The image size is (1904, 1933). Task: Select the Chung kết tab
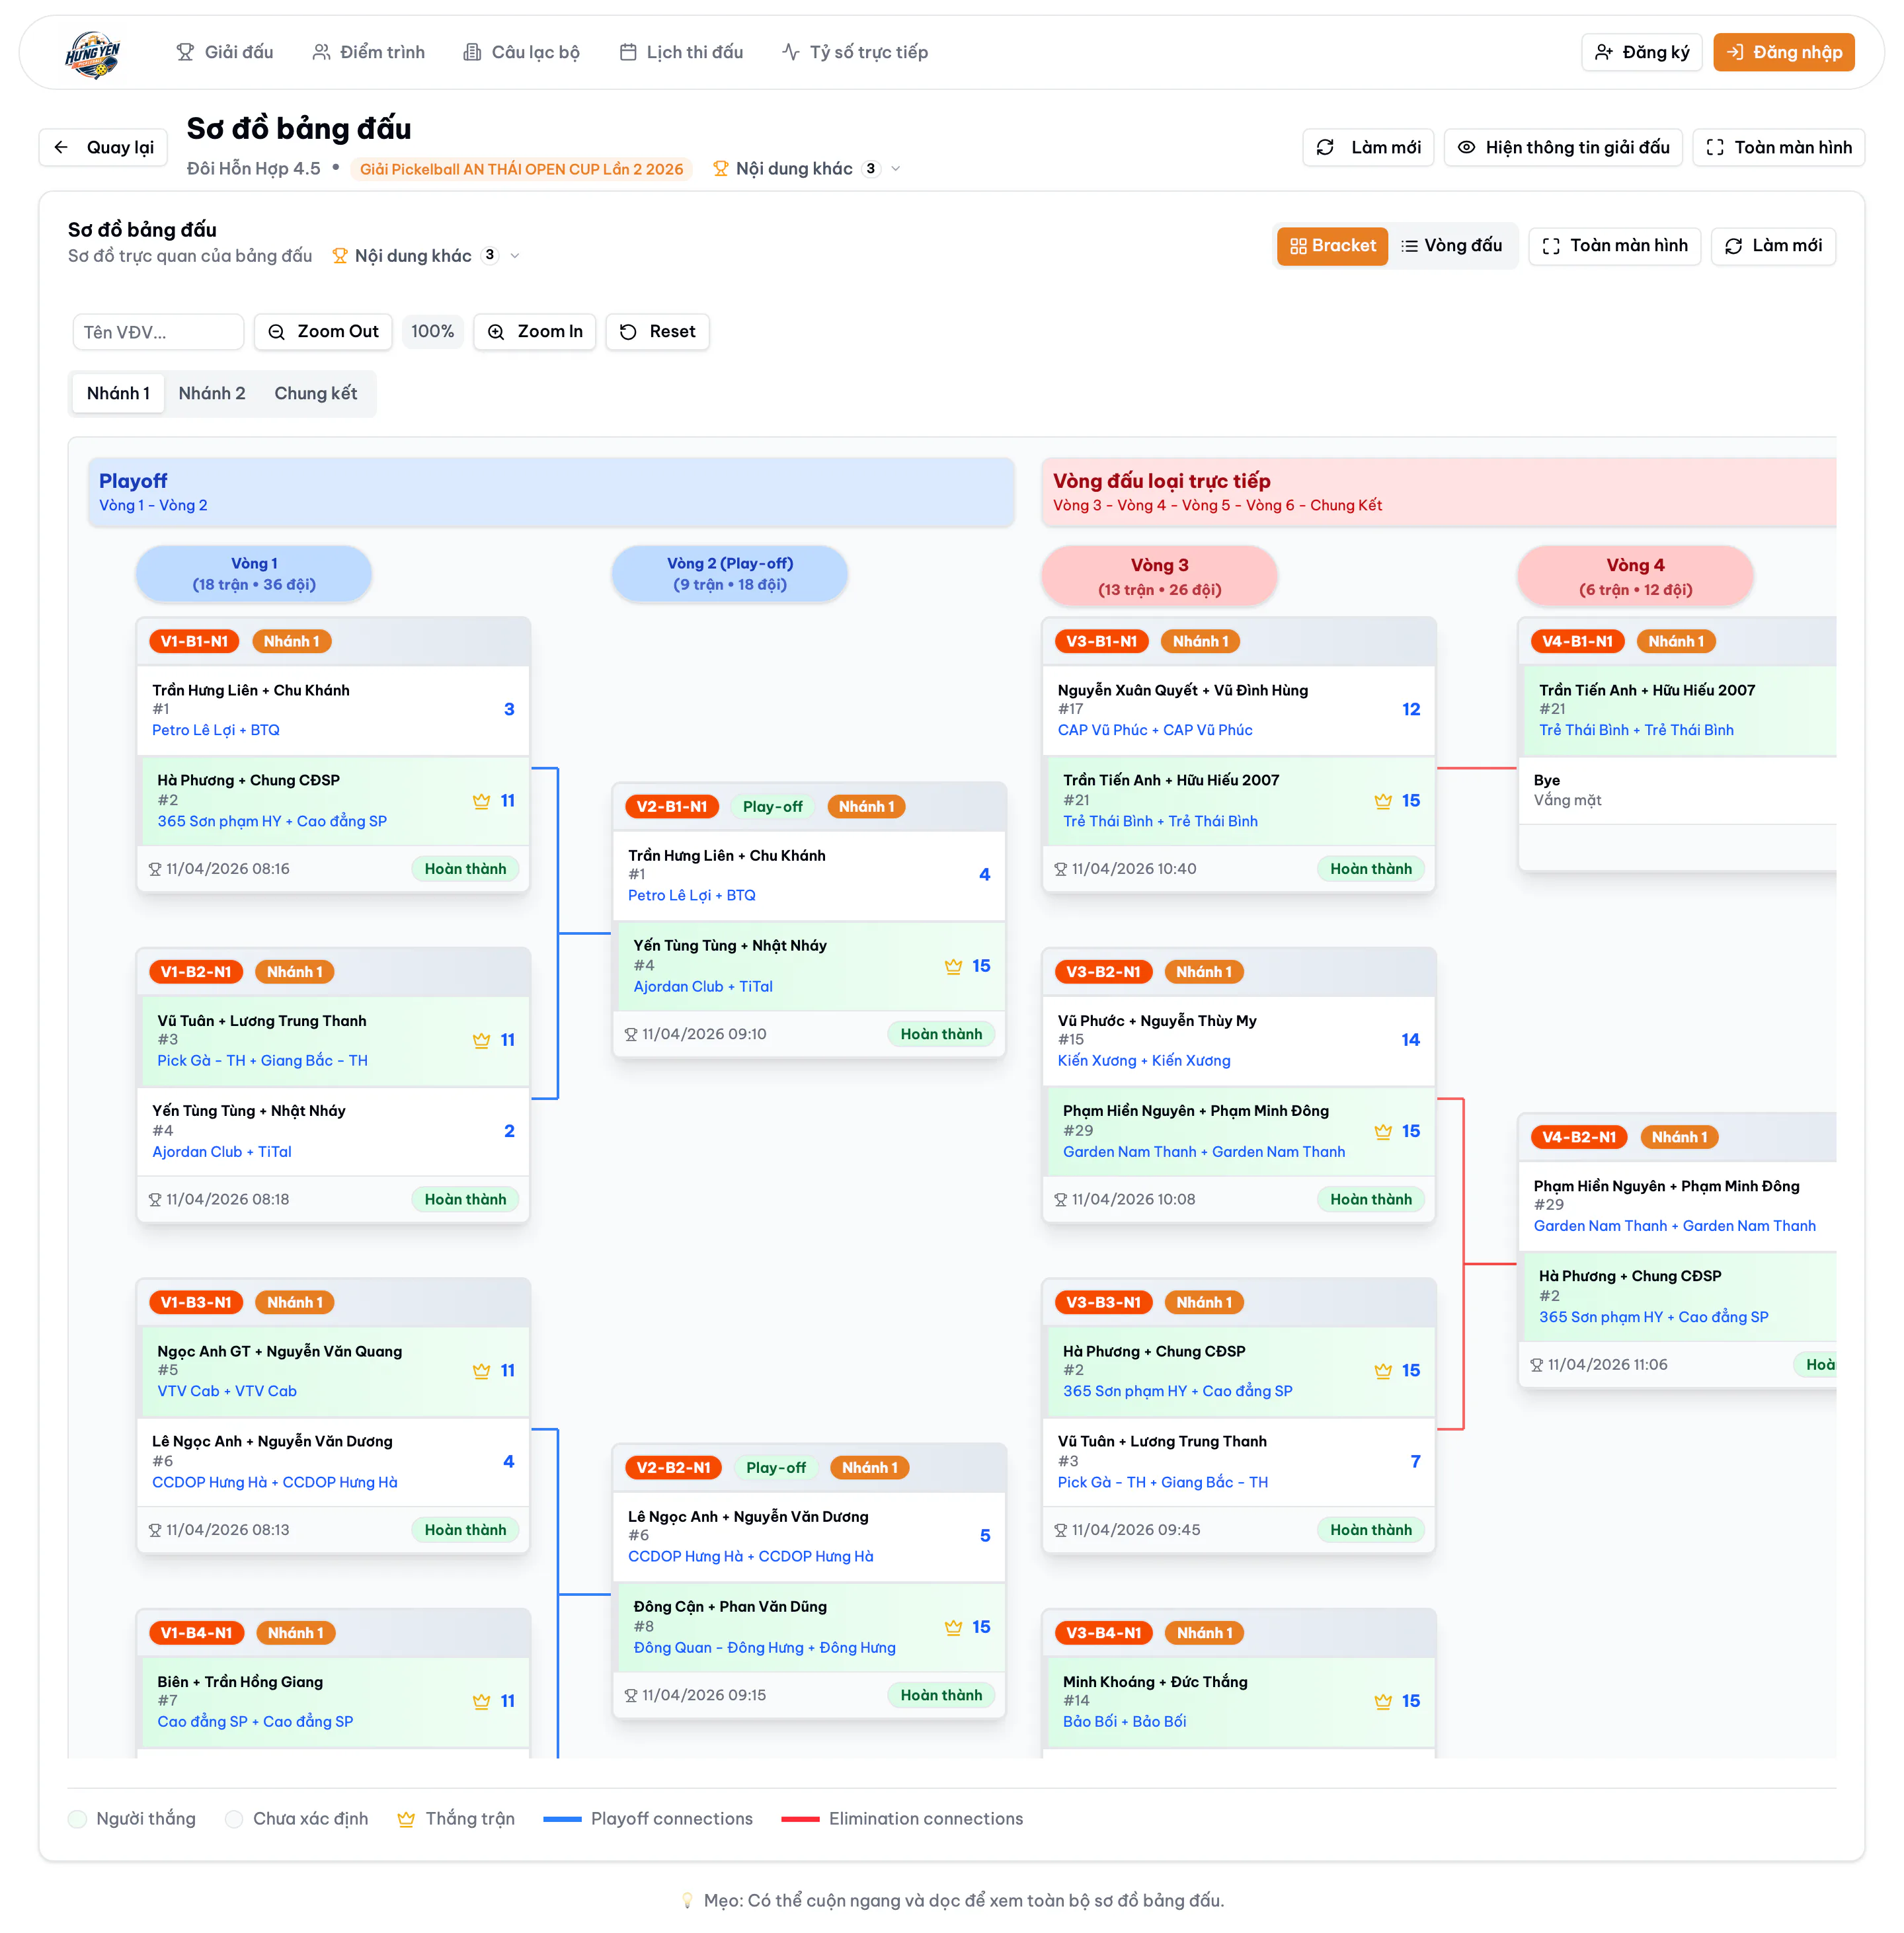pyautogui.click(x=315, y=393)
